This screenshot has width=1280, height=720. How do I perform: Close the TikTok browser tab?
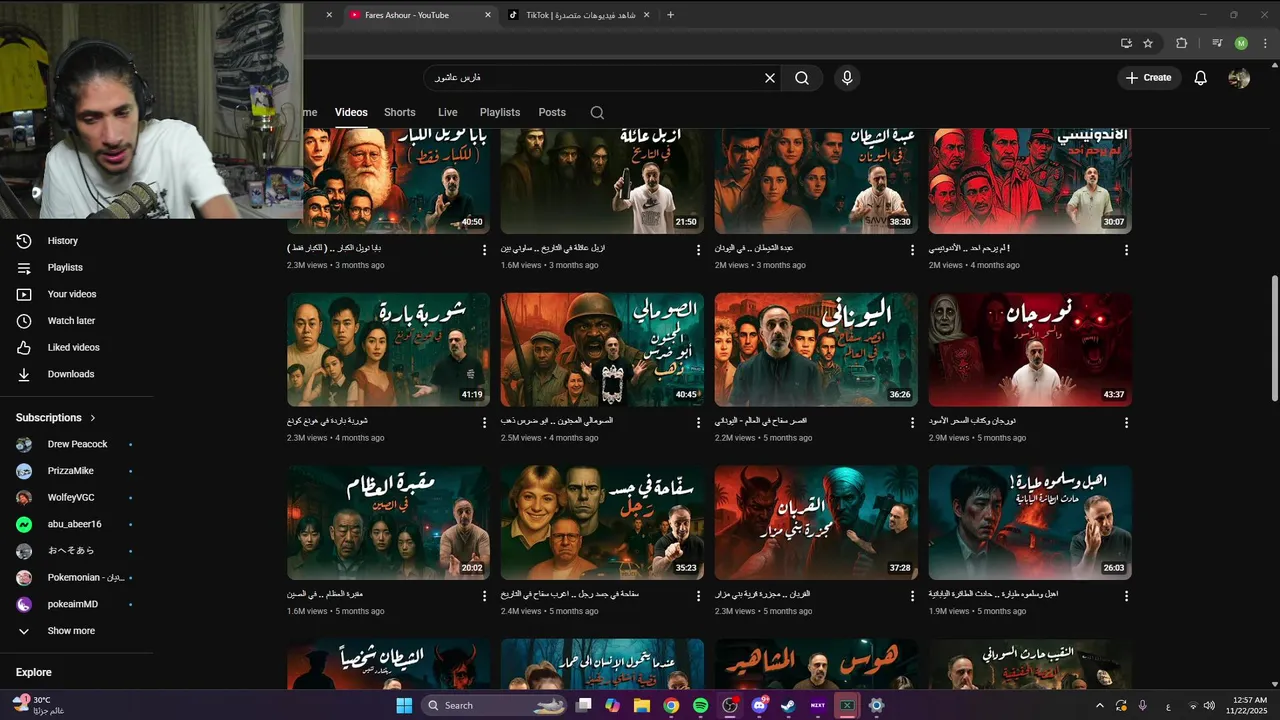(x=646, y=15)
